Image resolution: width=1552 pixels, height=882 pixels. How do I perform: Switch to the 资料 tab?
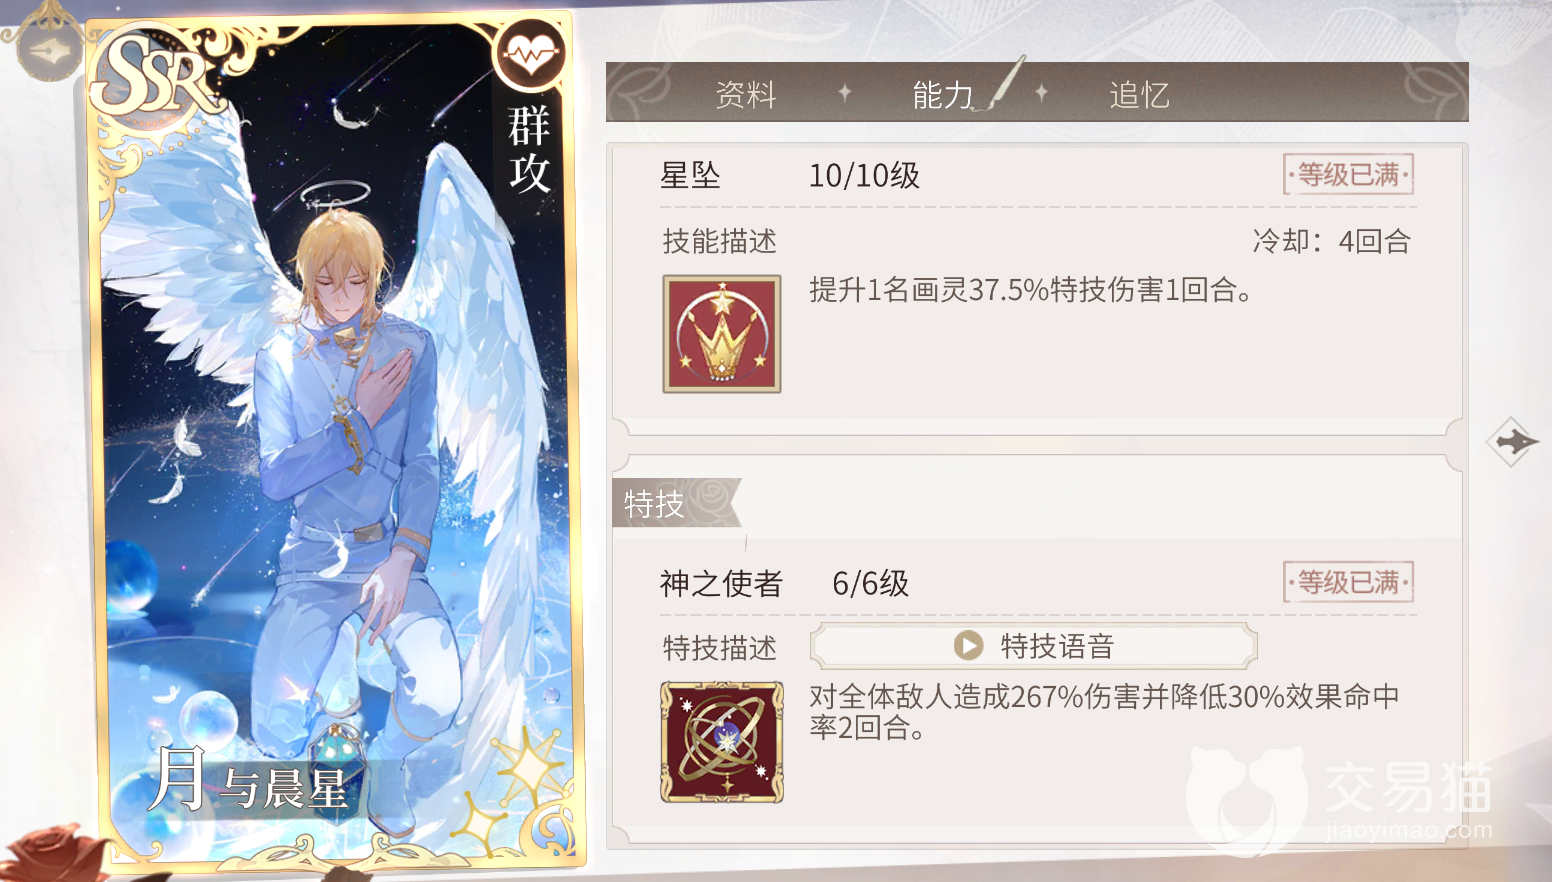746,95
